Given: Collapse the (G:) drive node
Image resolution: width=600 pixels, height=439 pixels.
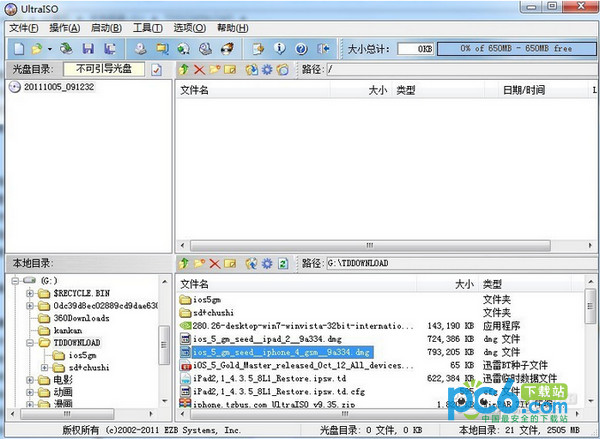Looking at the screenshot, I should pyautogui.click(x=15, y=281).
